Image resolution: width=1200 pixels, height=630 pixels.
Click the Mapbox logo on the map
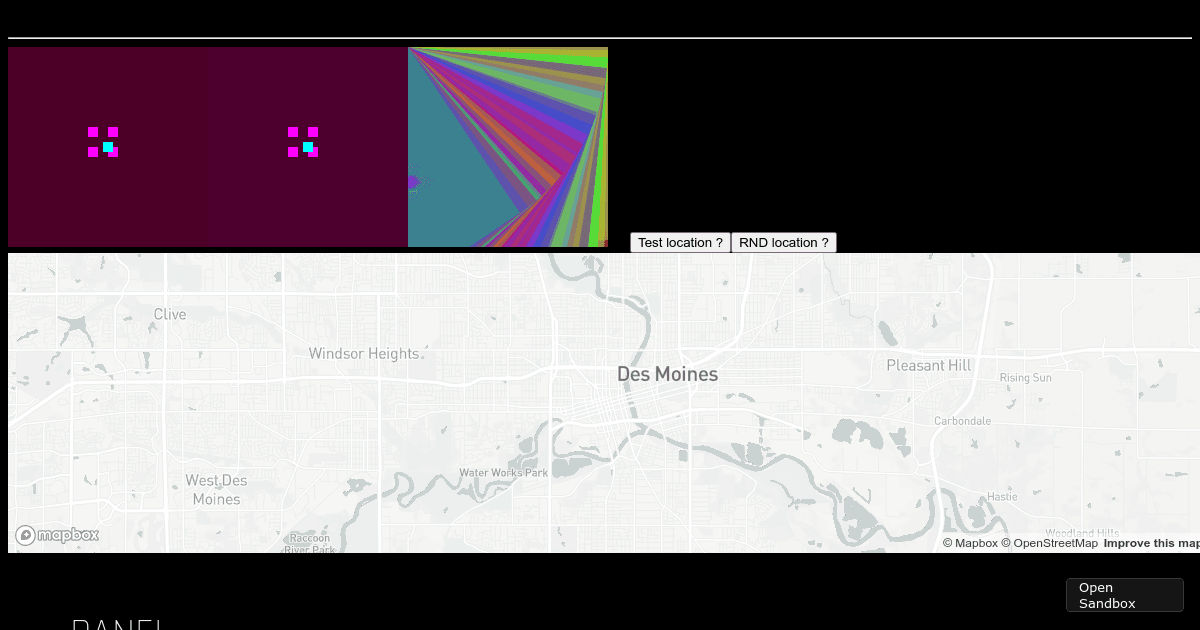point(57,535)
